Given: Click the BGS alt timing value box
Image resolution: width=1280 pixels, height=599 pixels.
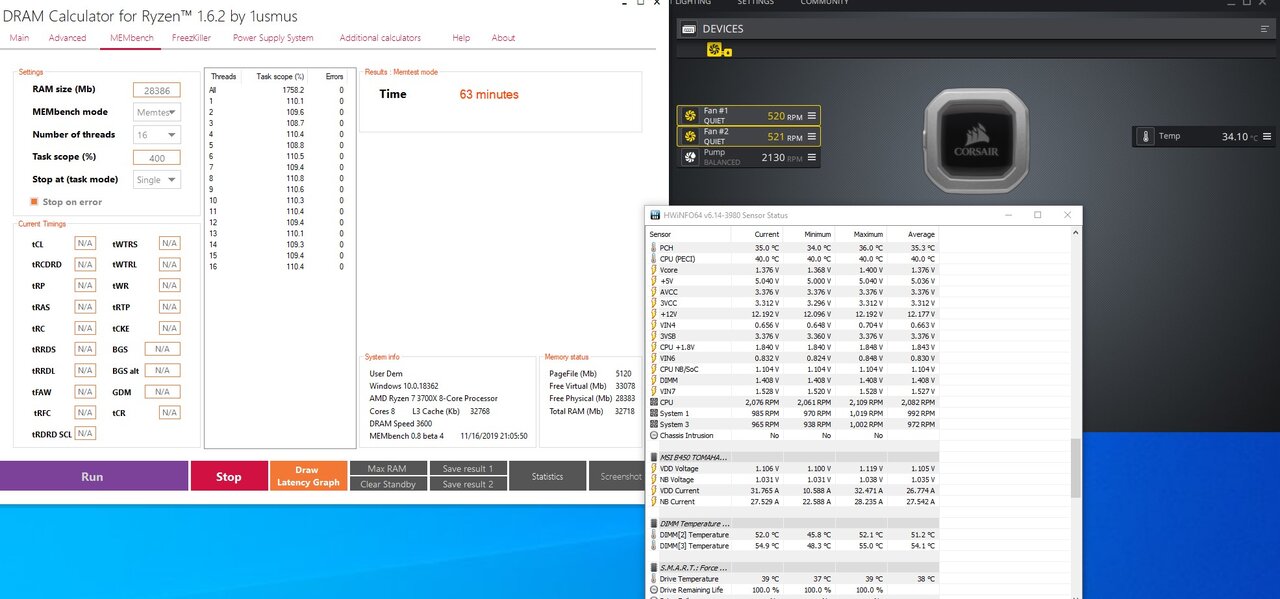Looking at the screenshot, I should pos(163,370).
